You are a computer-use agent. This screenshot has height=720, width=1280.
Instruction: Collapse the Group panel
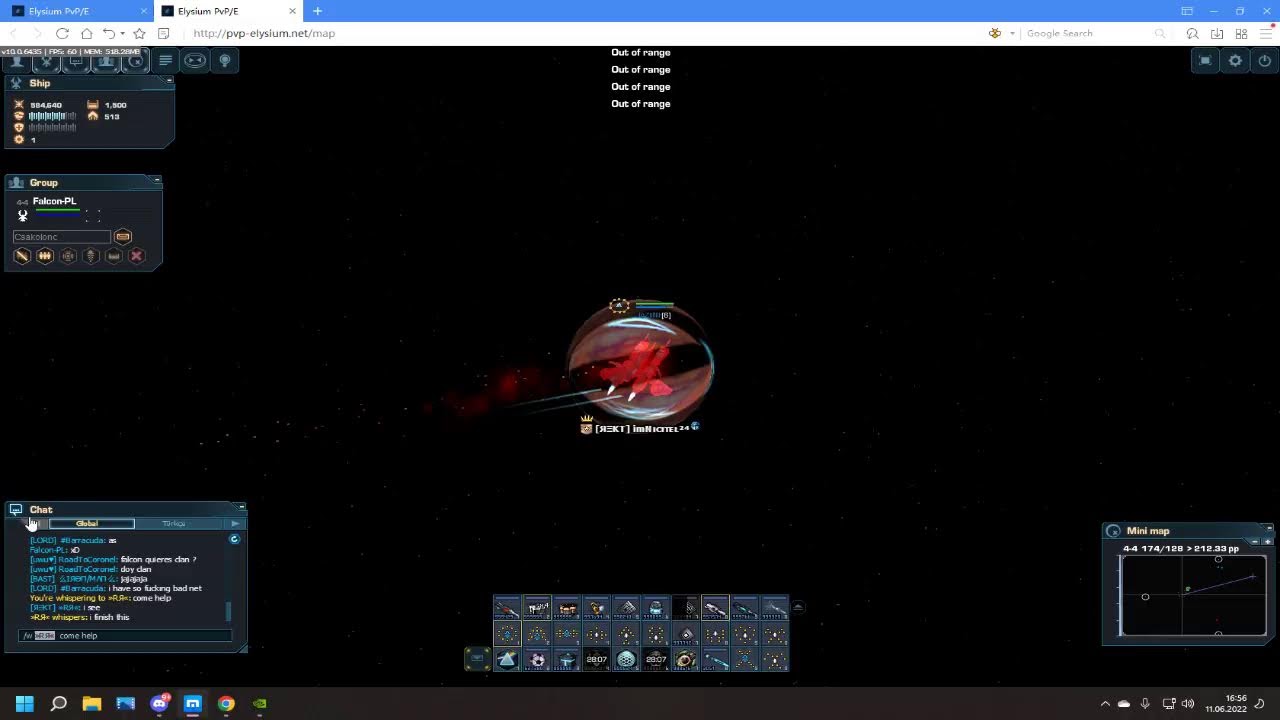click(x=157, y=180)
